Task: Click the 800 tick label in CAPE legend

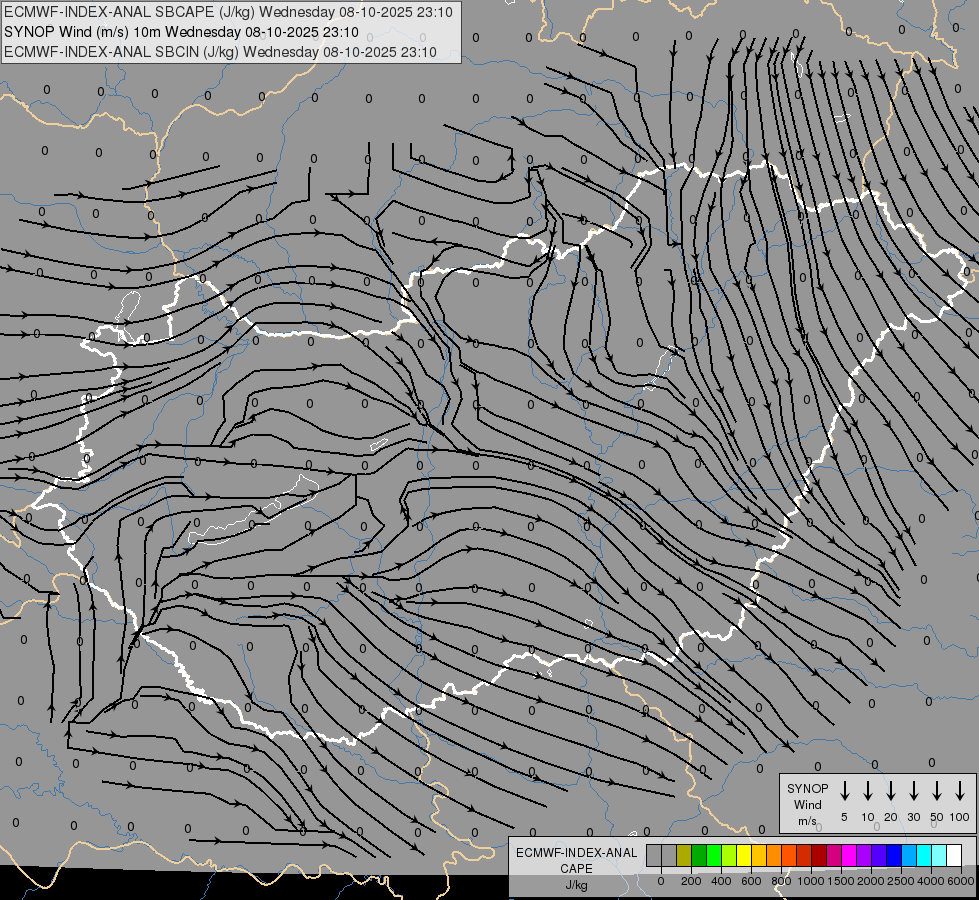Action: click(781, 881)
